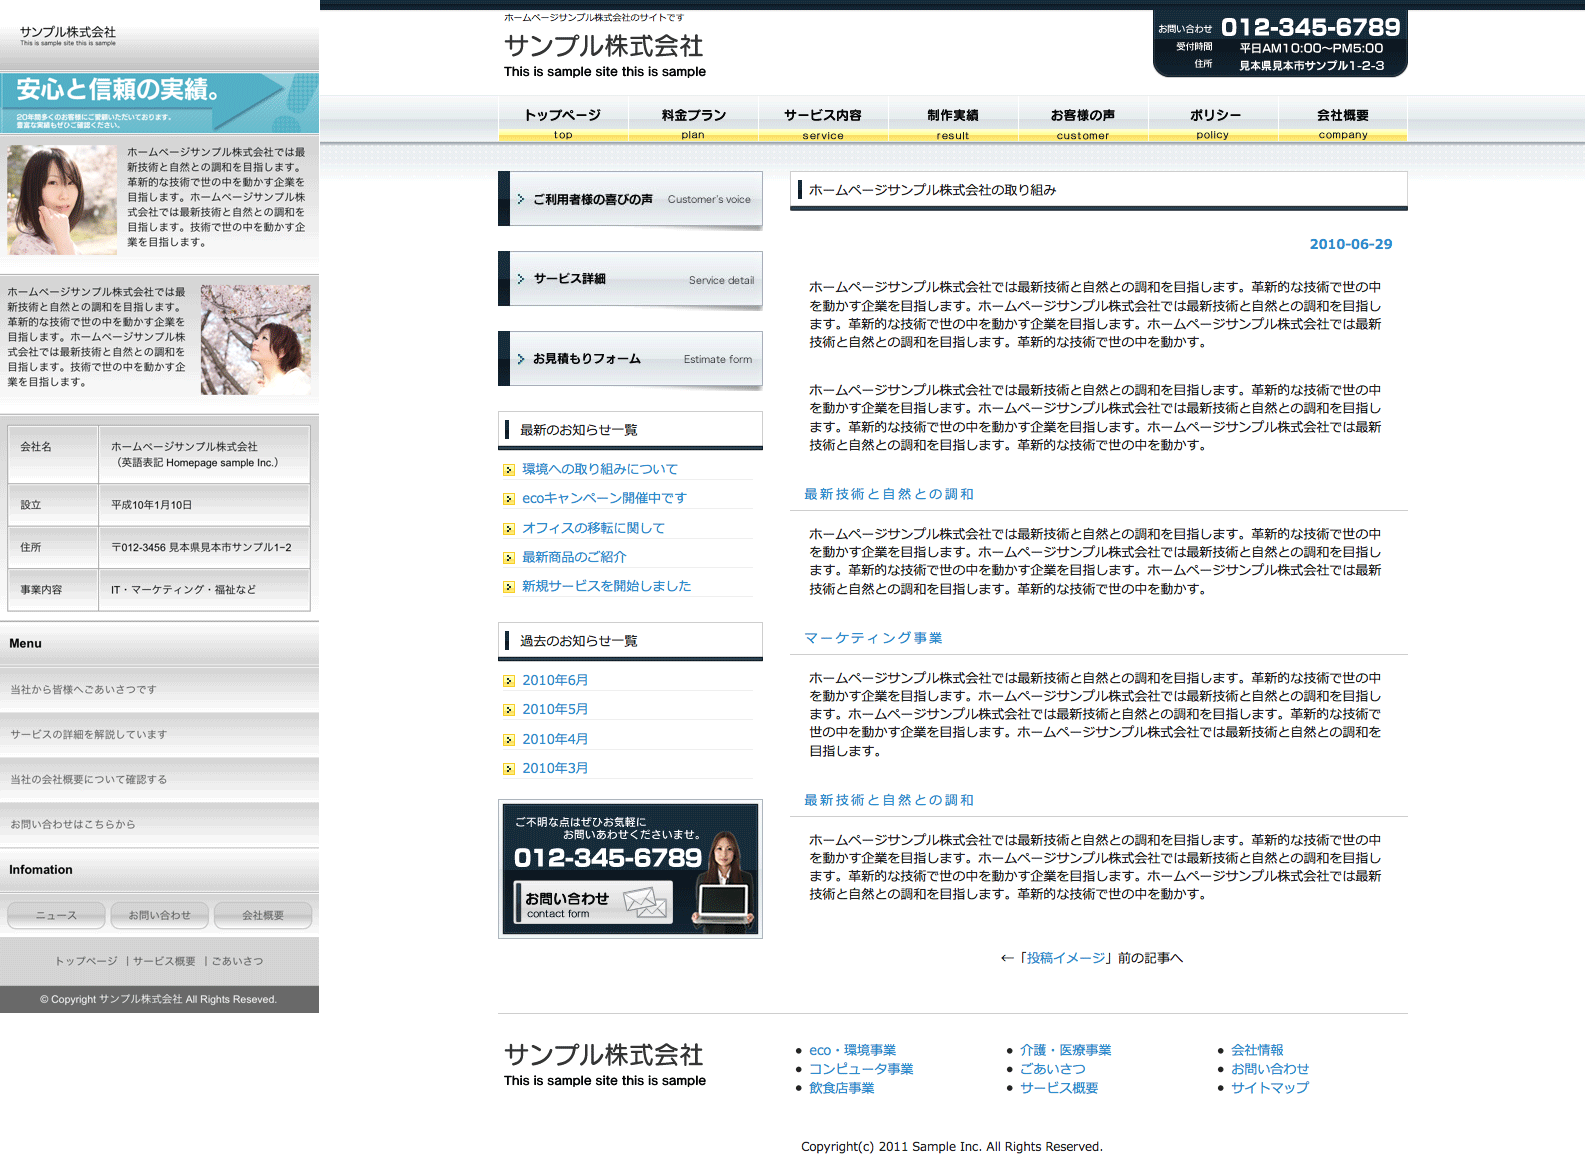Click the サイトマップ footer link
Screen dimensions: 1585x1159
tap(1269, 1088)
